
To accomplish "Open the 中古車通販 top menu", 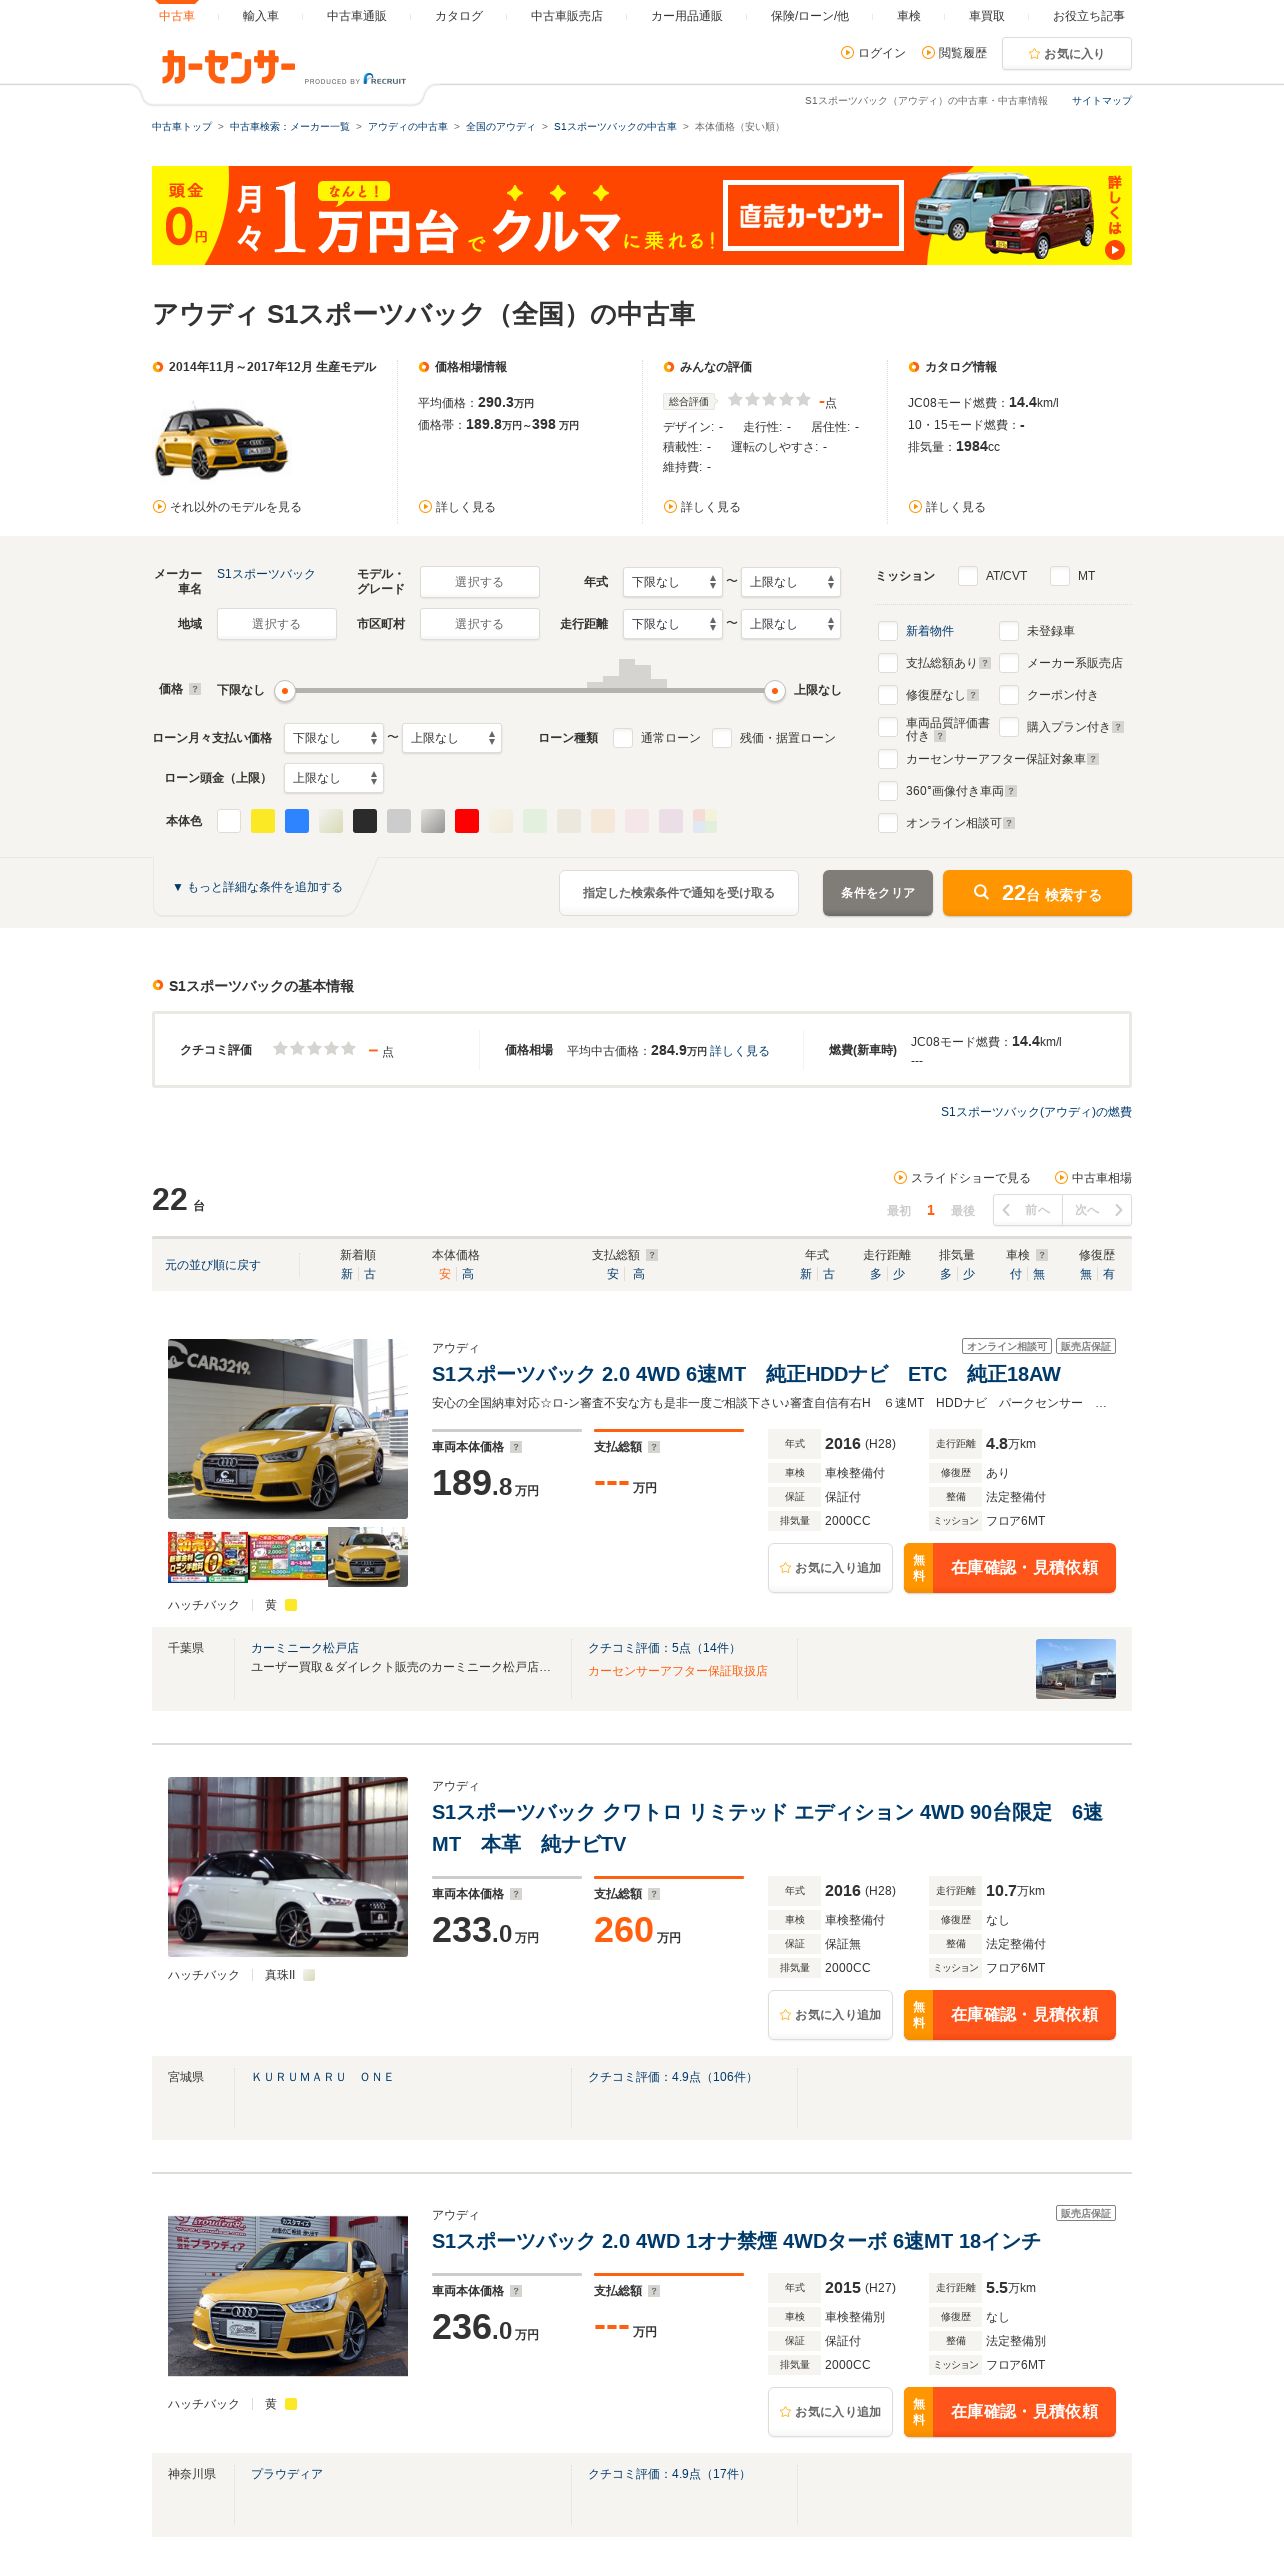I will click(357, 16).
